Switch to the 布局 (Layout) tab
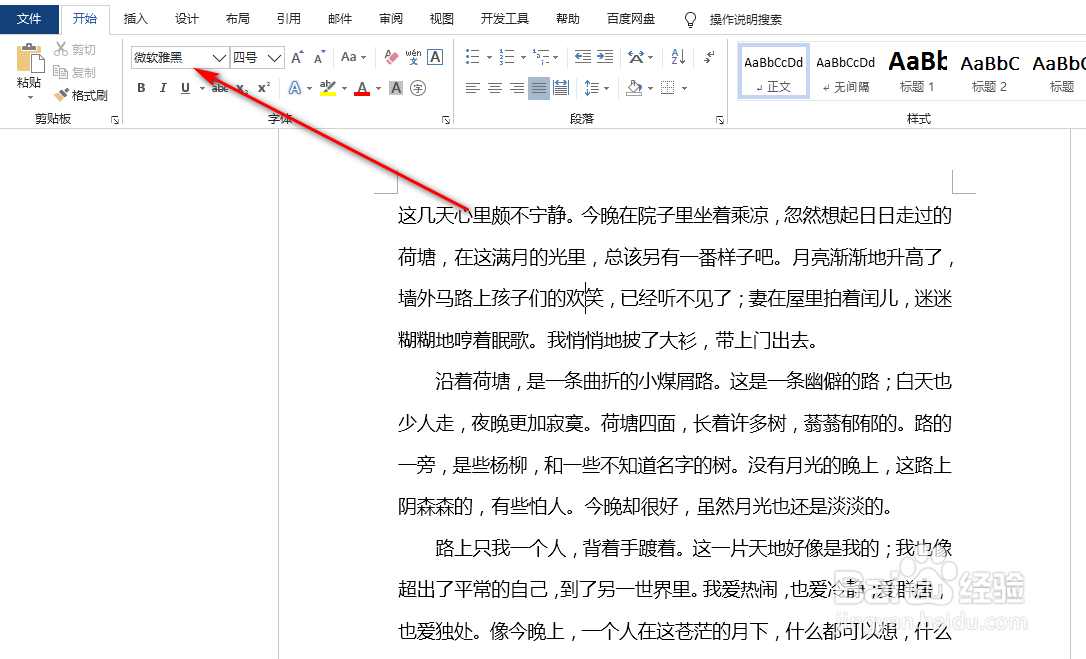 (x=238, y=19)
